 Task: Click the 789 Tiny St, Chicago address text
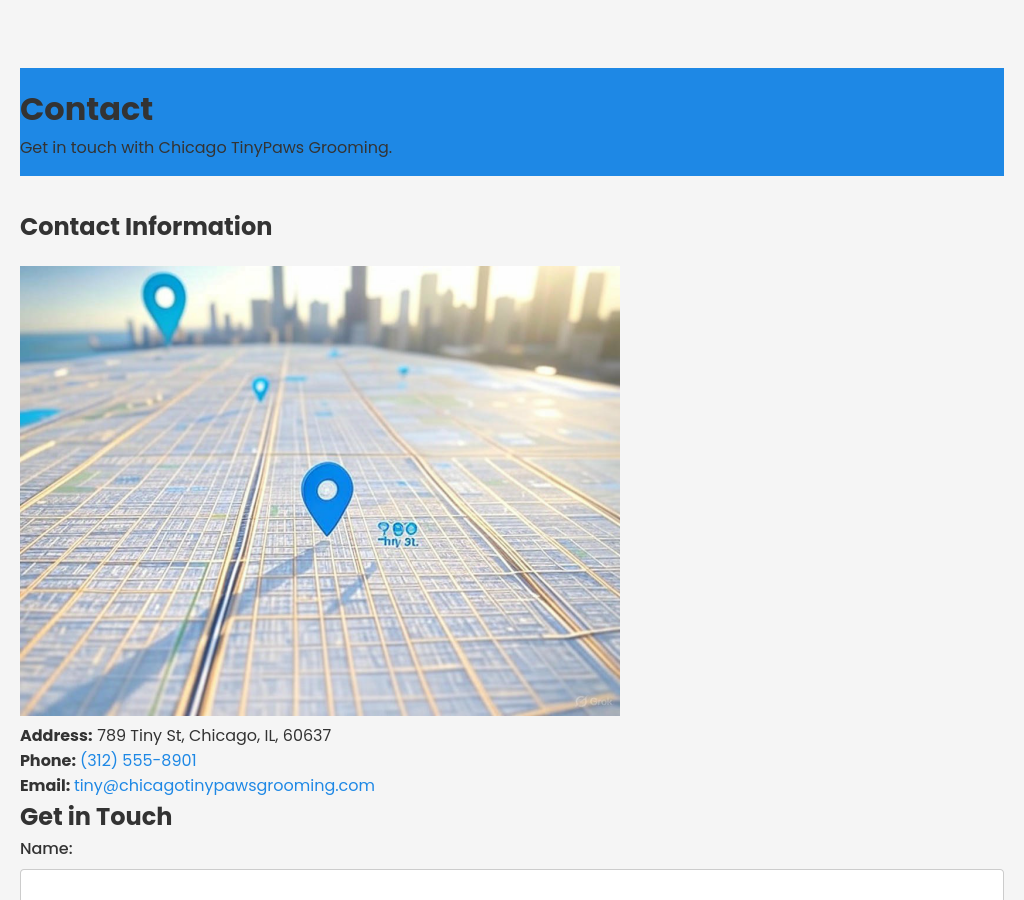214,736
